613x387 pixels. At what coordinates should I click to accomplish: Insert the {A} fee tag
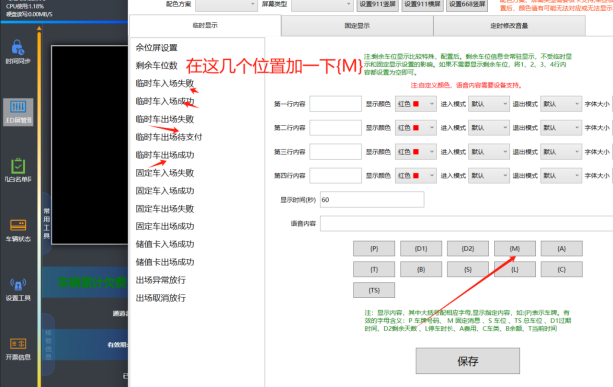pyautogui.click(x=561, y=249)
